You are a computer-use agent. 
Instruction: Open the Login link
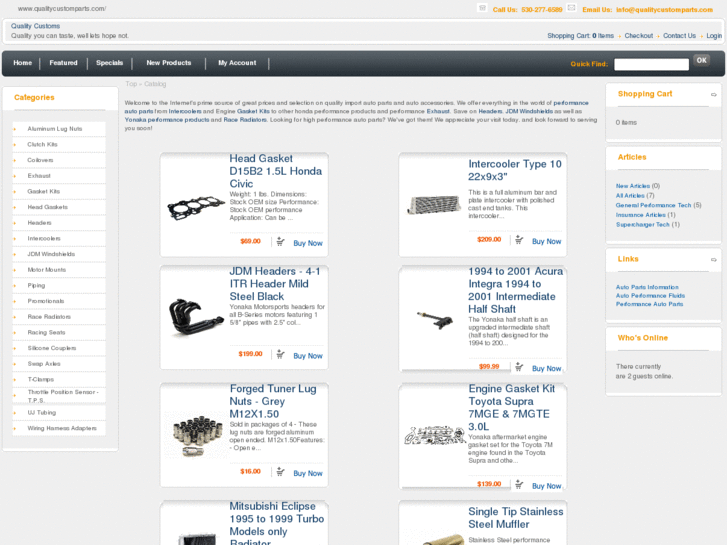[x=714, y=36]
